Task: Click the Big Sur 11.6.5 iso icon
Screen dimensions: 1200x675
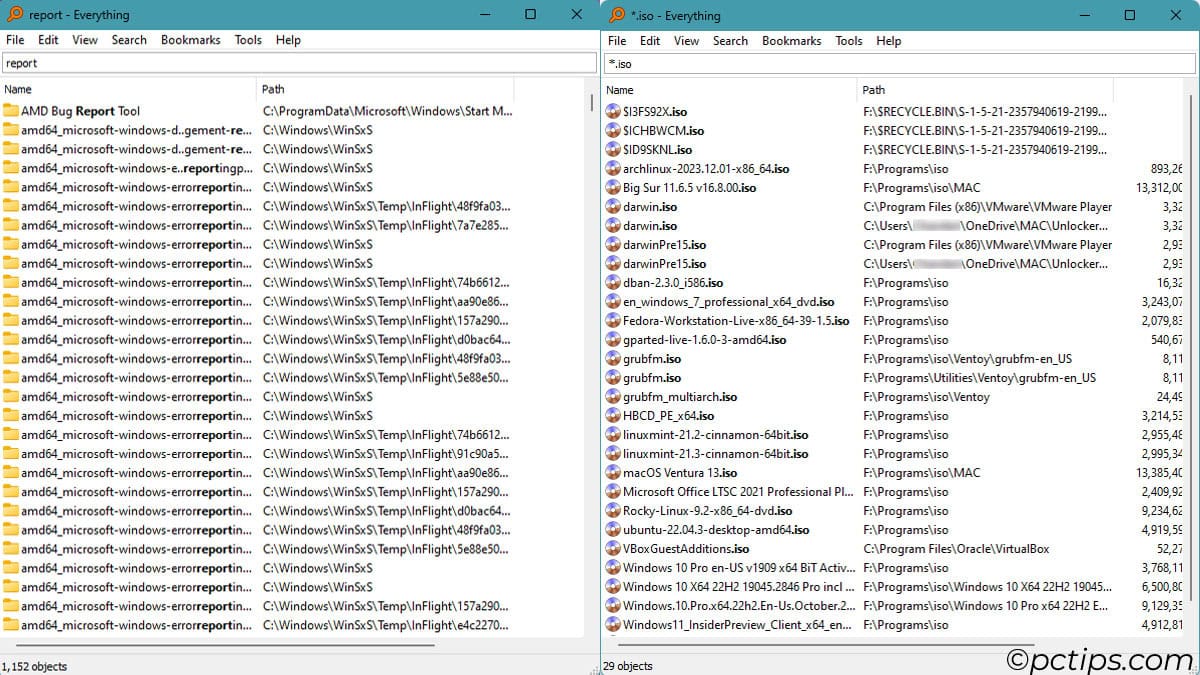Action: (x=612, y=187)
